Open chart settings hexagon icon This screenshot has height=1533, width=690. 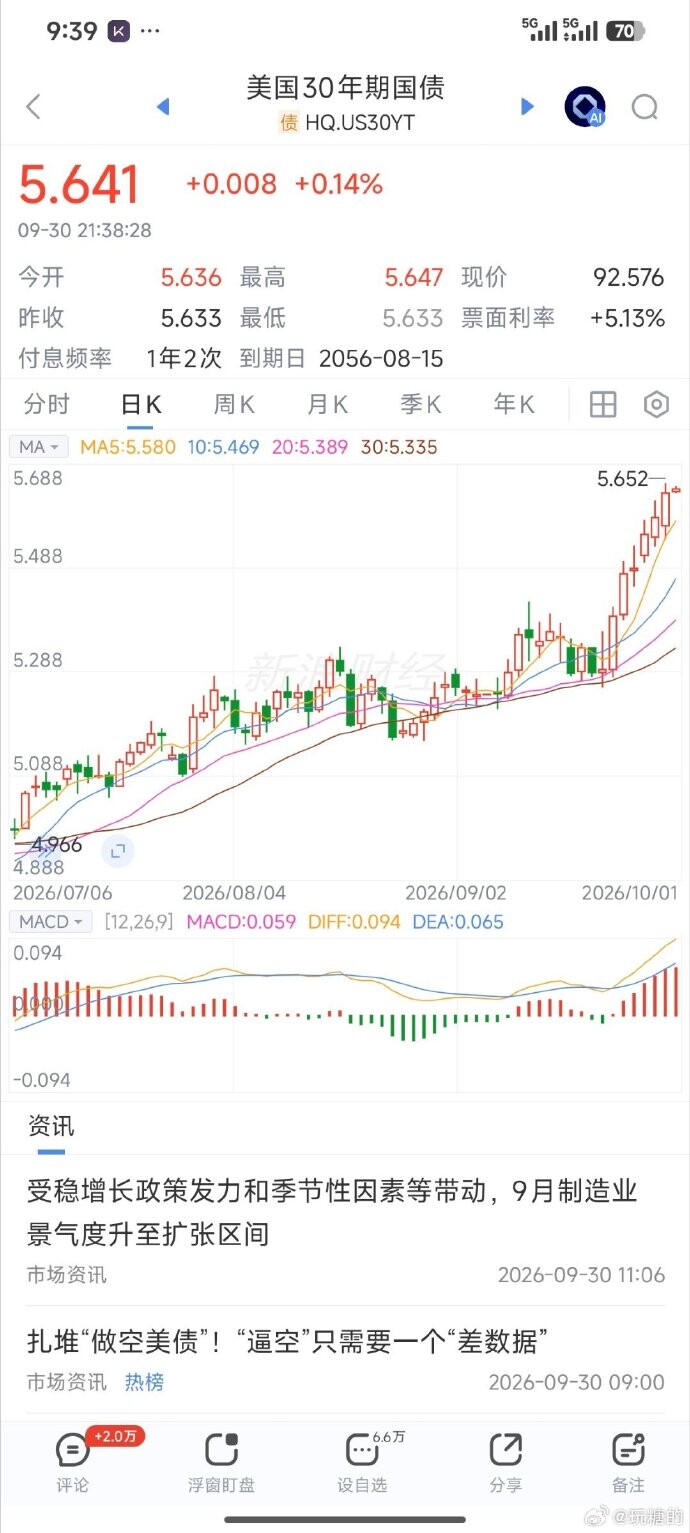click(x=656, y=404)
